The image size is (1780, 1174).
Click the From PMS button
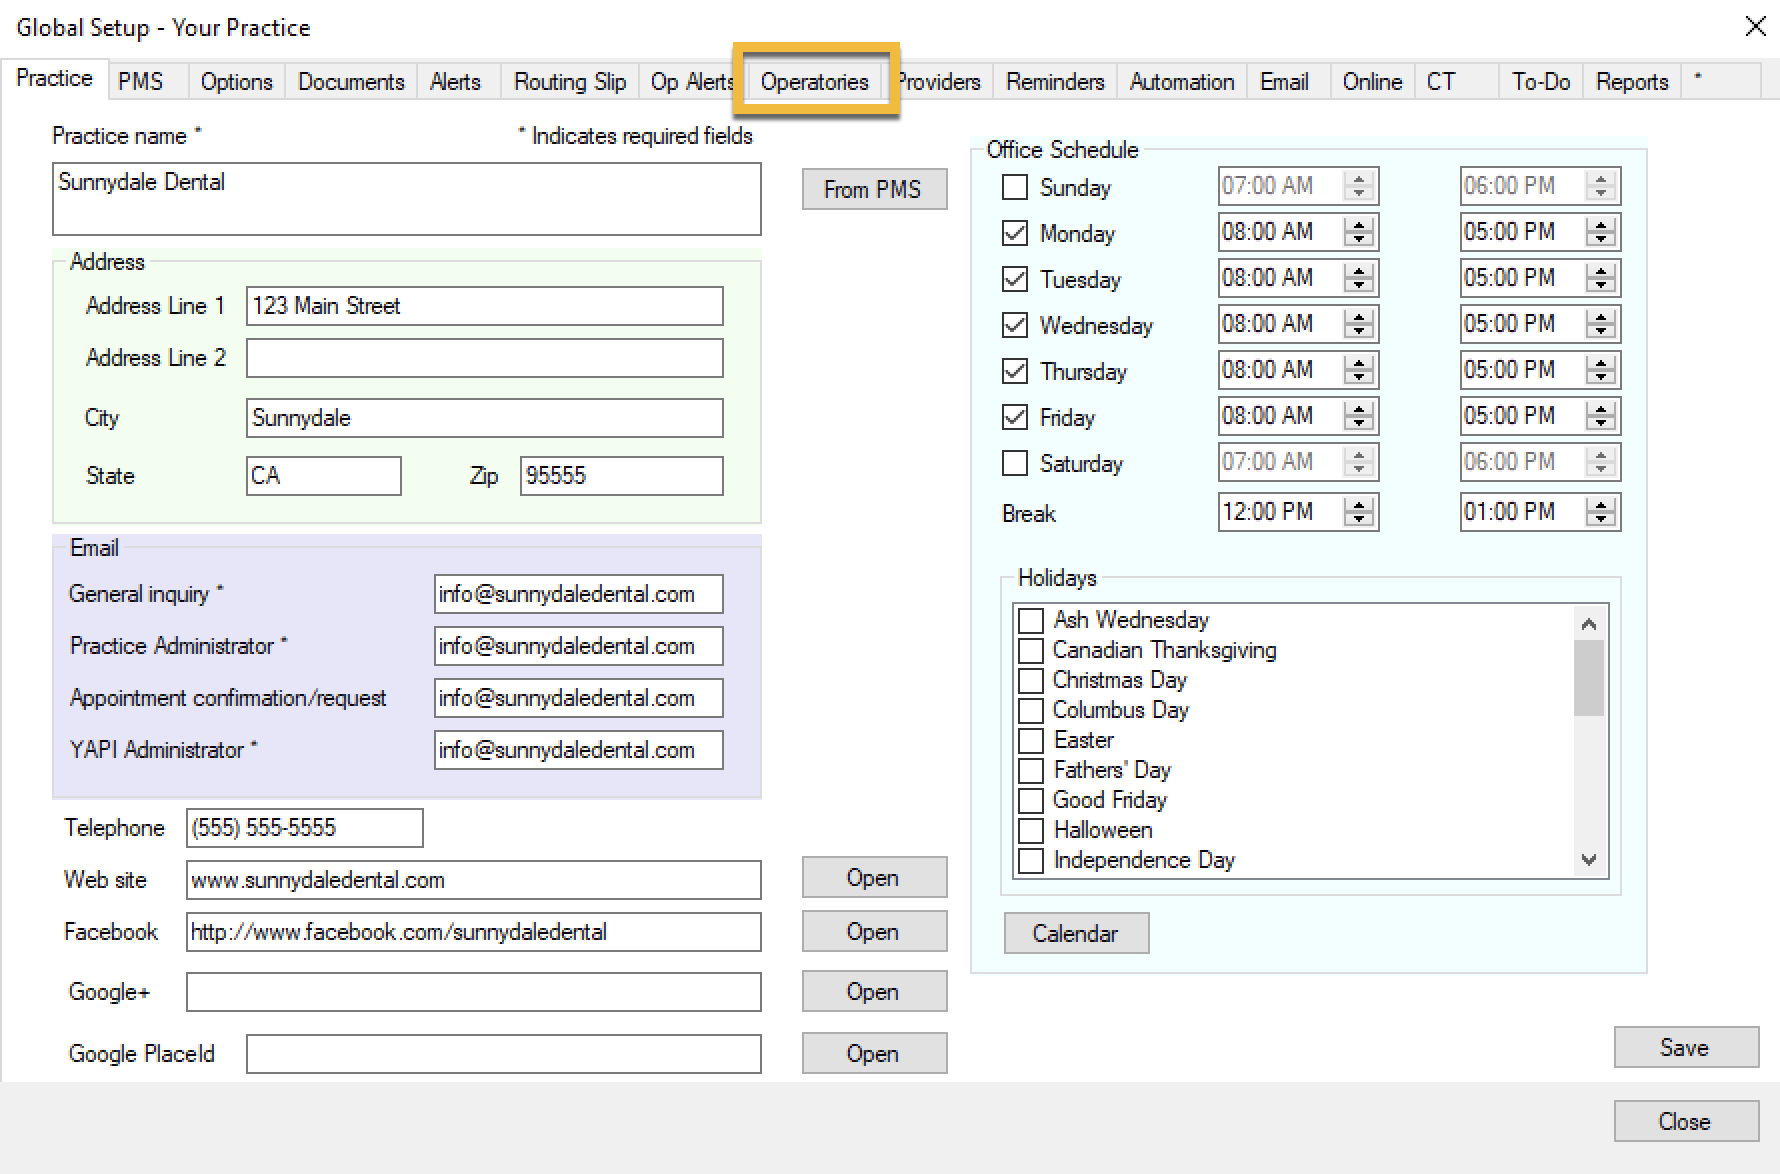[x=873, y=189]
